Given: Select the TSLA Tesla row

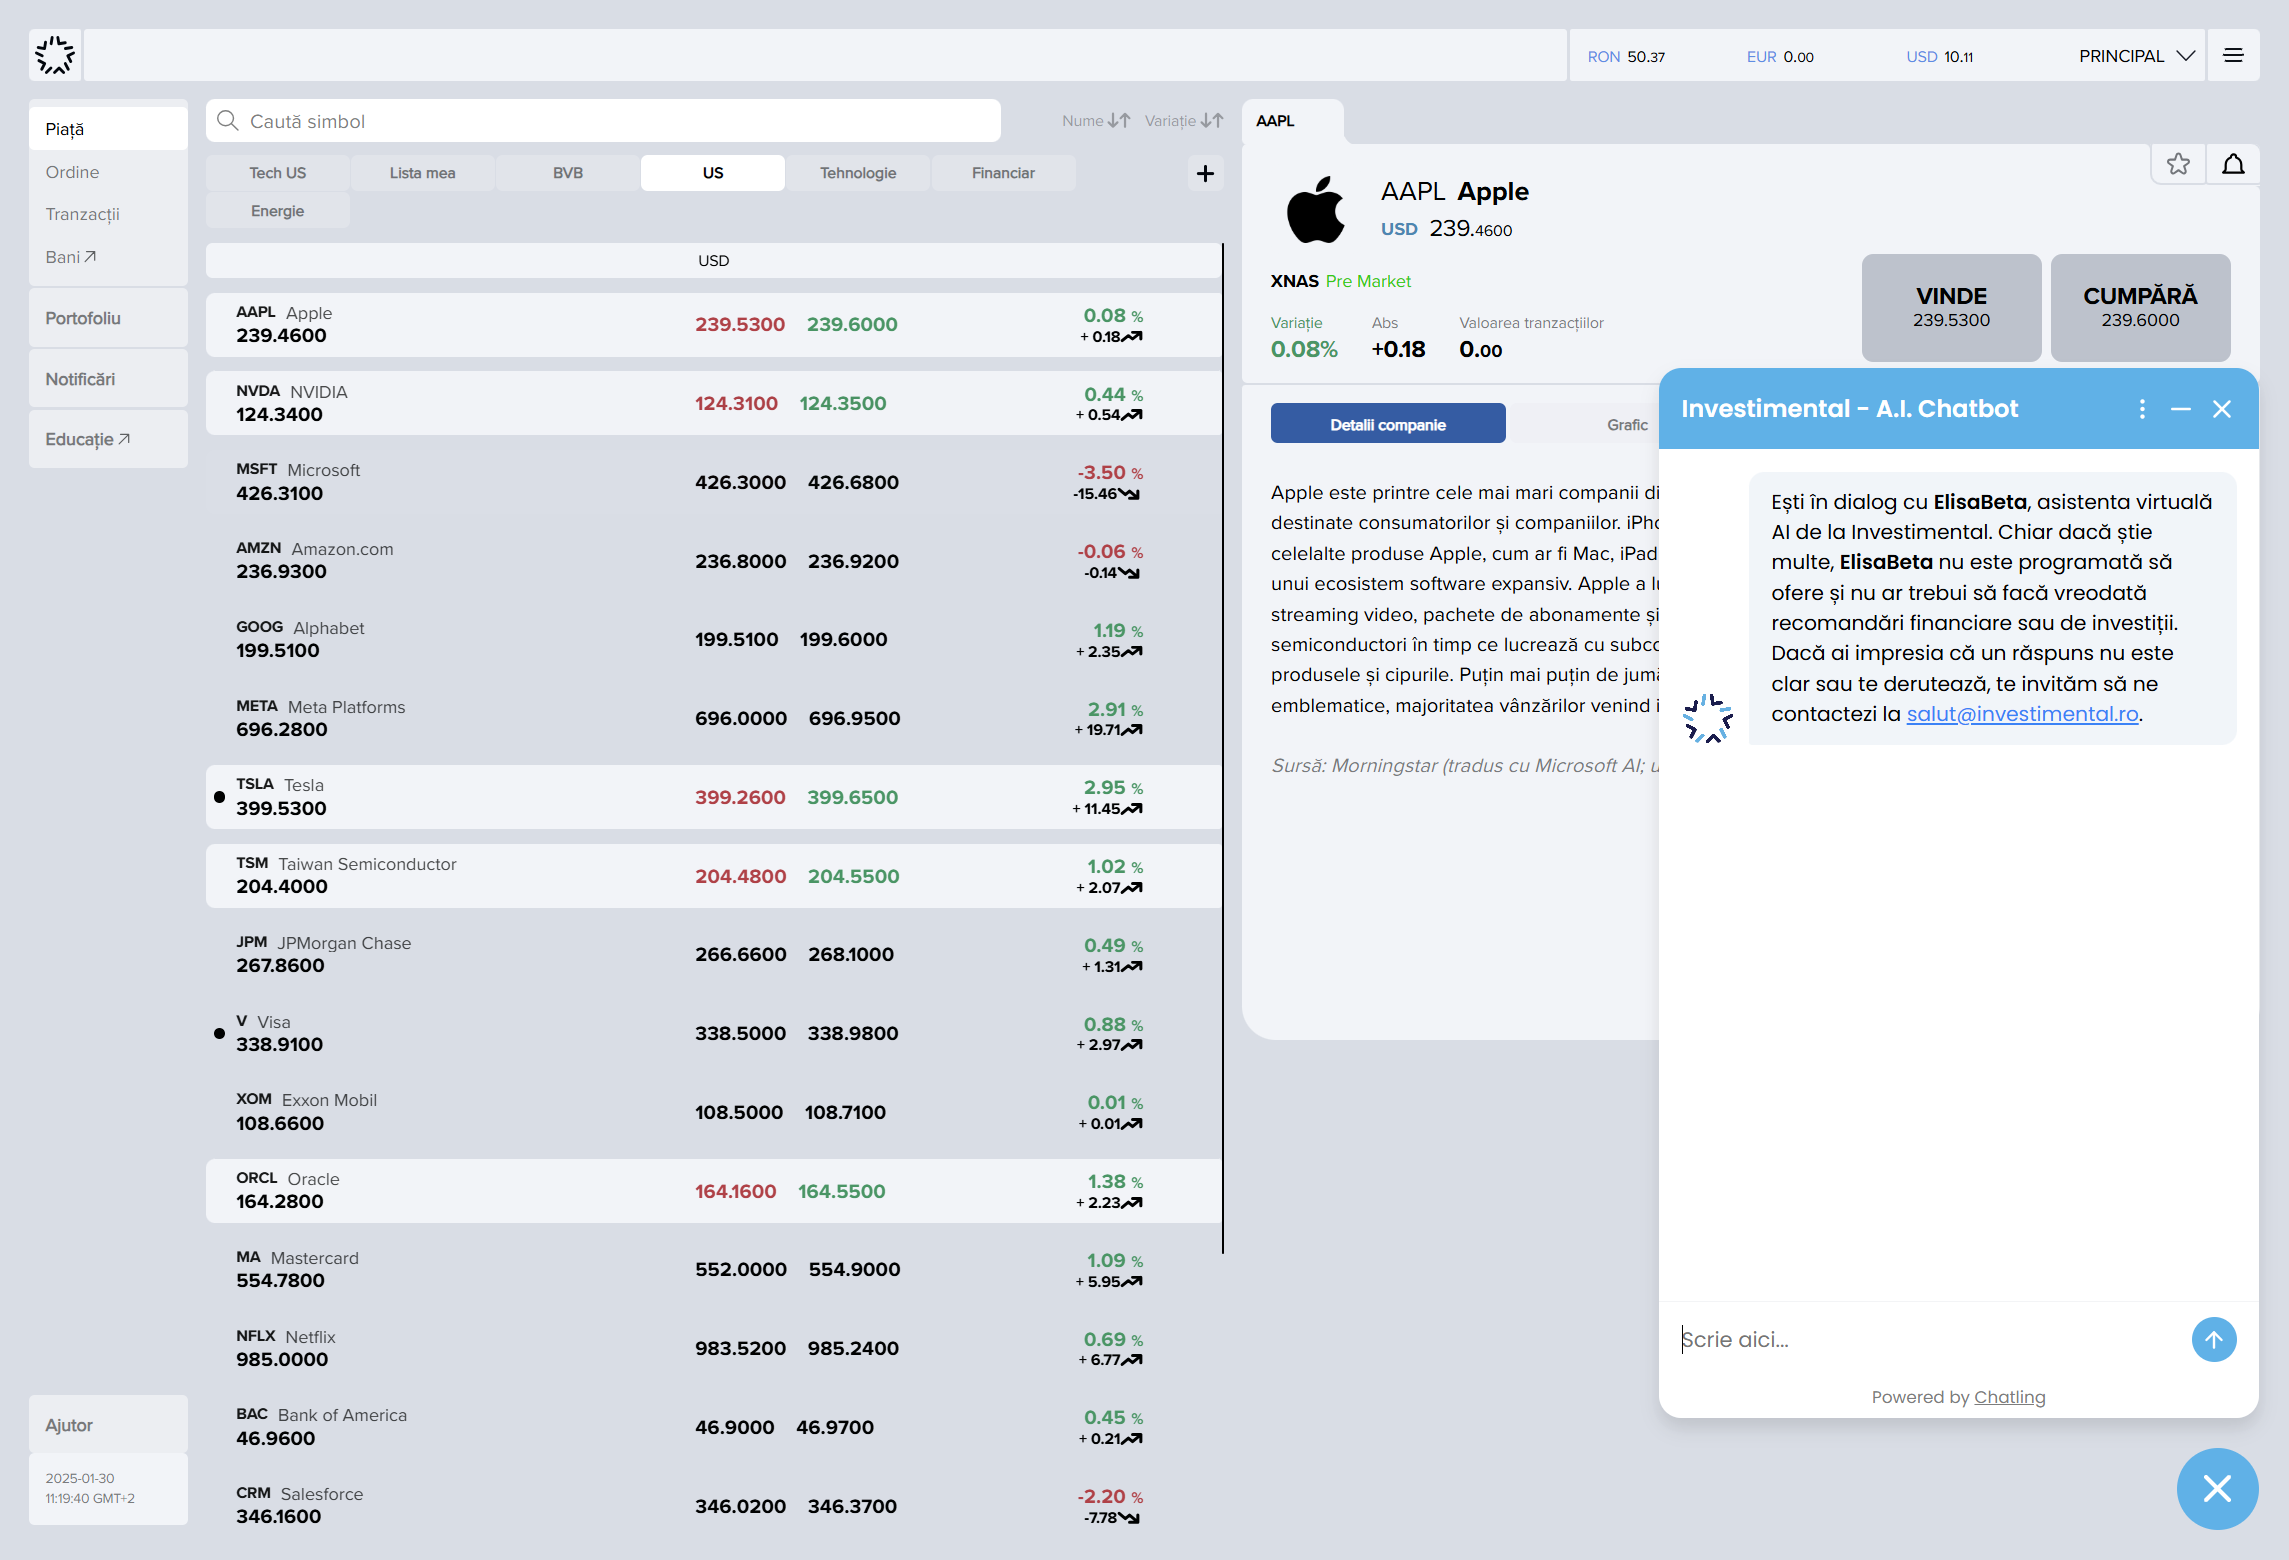Looking at the screenshot, I should tap(713, 797).
